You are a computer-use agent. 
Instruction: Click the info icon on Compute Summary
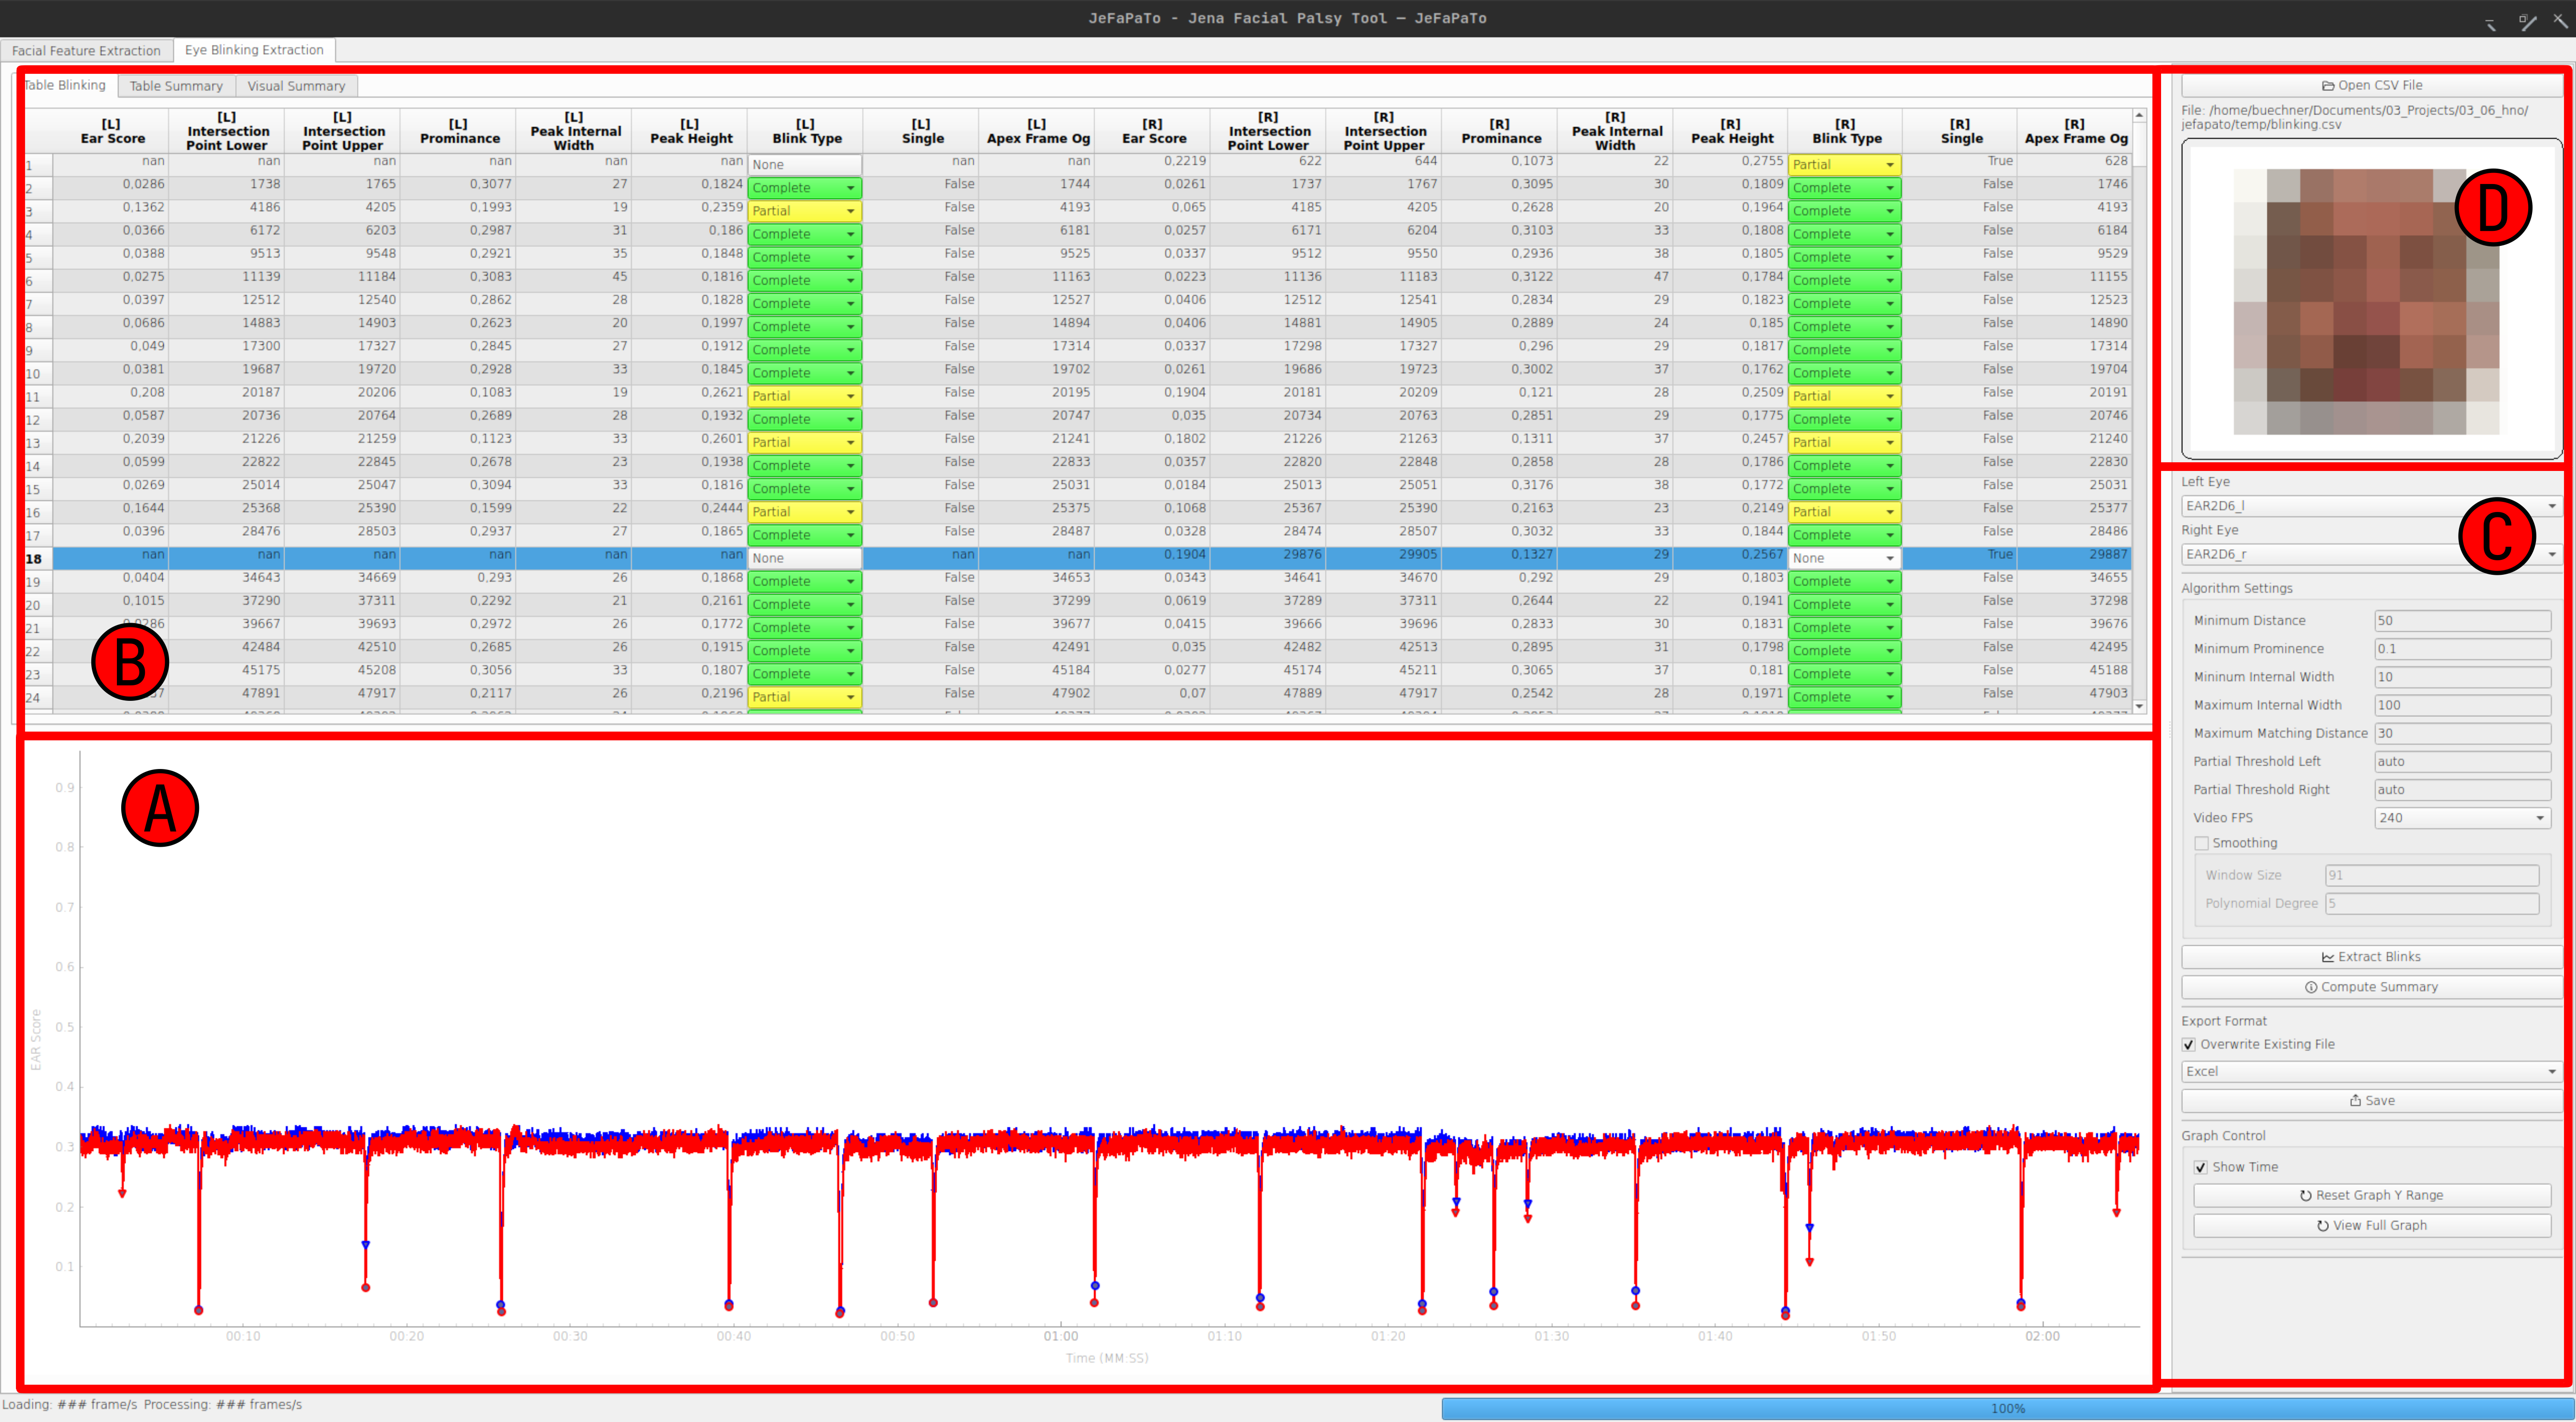[x=2311, y=987]
